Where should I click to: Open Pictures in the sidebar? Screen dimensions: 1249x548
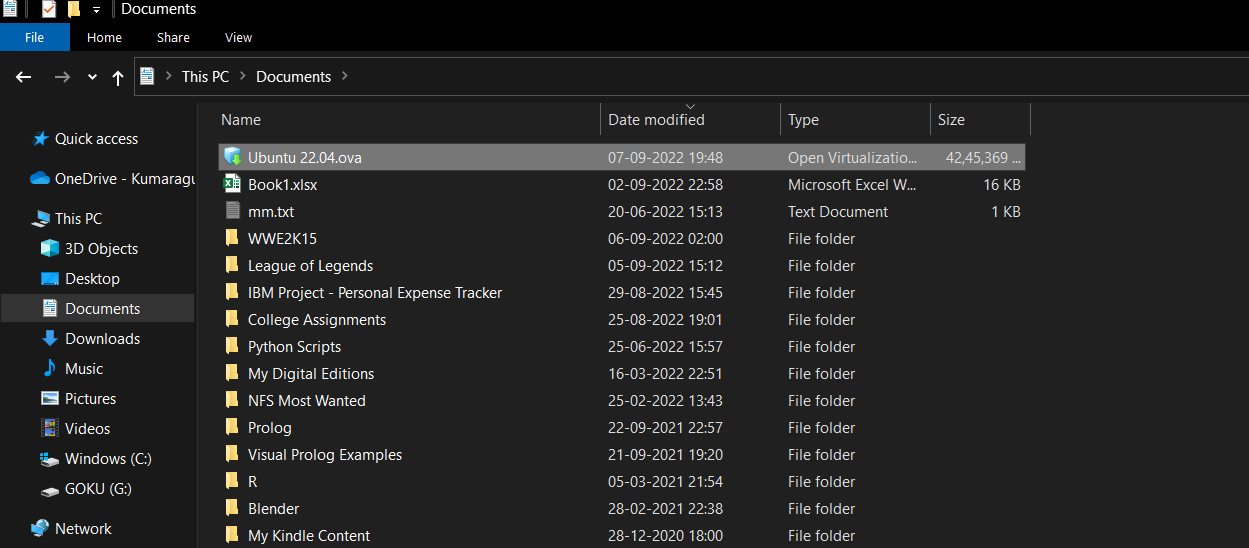tap(90, 398)
